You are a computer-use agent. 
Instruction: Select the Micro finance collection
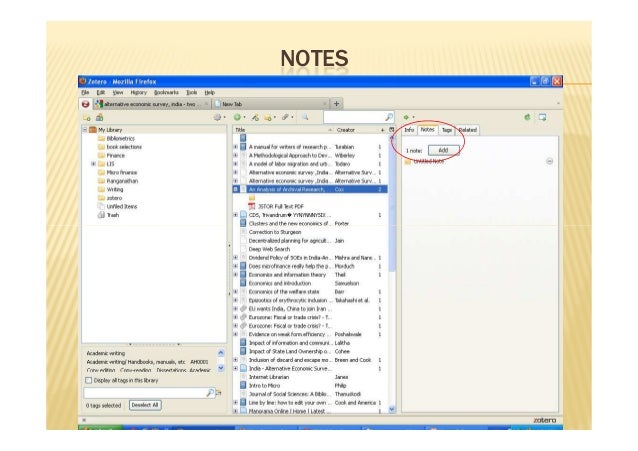(x=122, y=173)
